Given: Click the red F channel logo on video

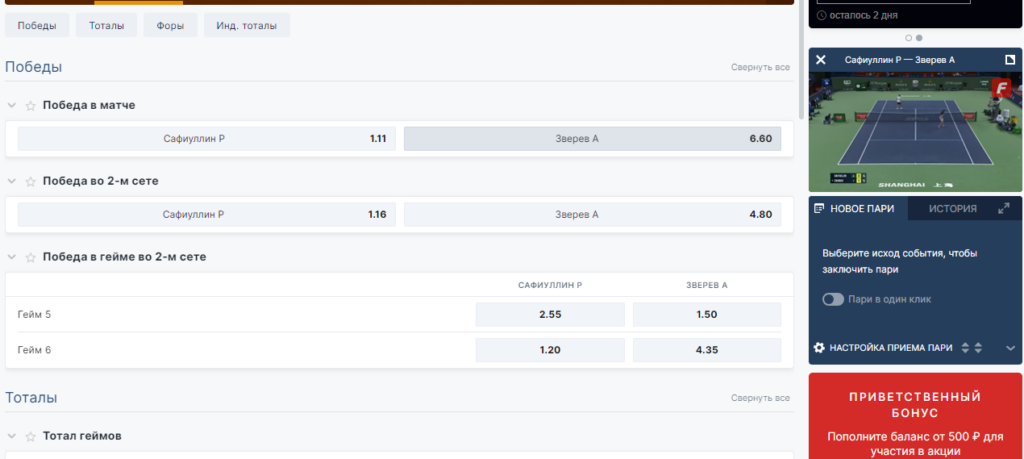Looking at the screenshot, I should coord(1000,88).
